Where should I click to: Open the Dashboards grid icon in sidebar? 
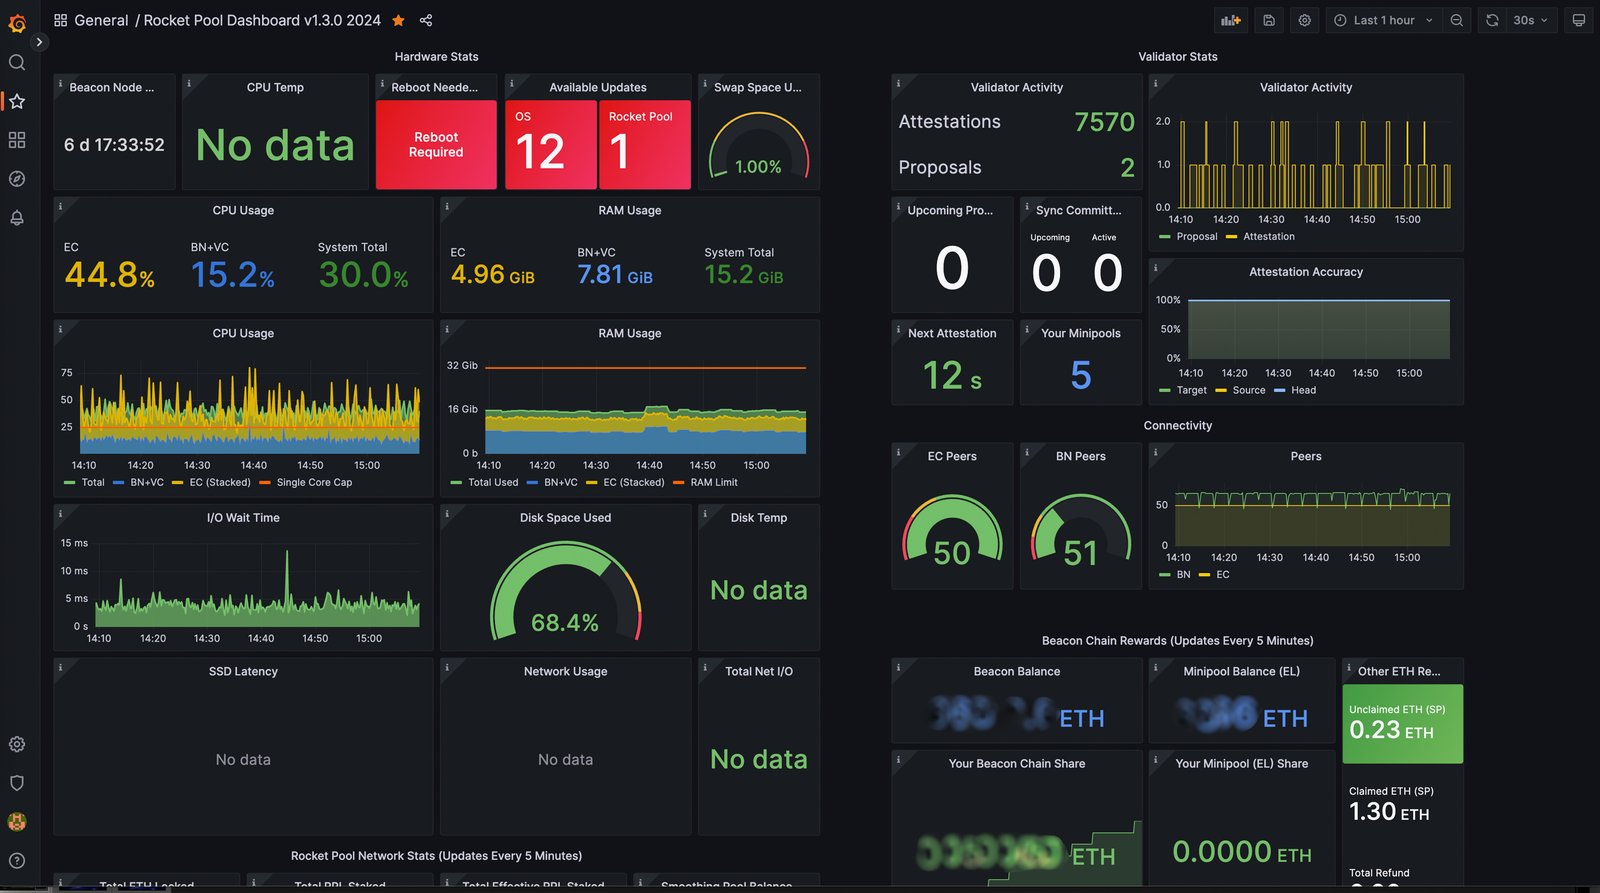(x=17, y=140)
